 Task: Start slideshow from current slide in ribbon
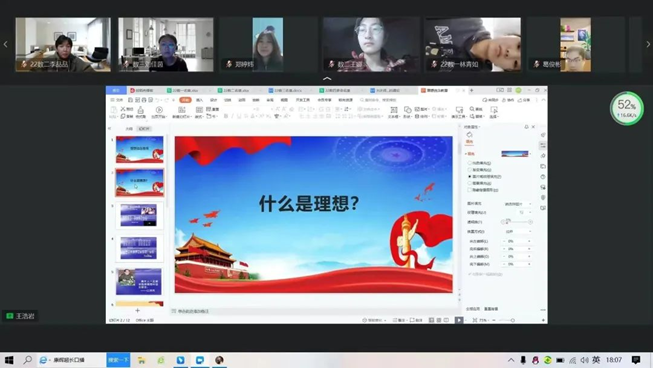(159, 112)
